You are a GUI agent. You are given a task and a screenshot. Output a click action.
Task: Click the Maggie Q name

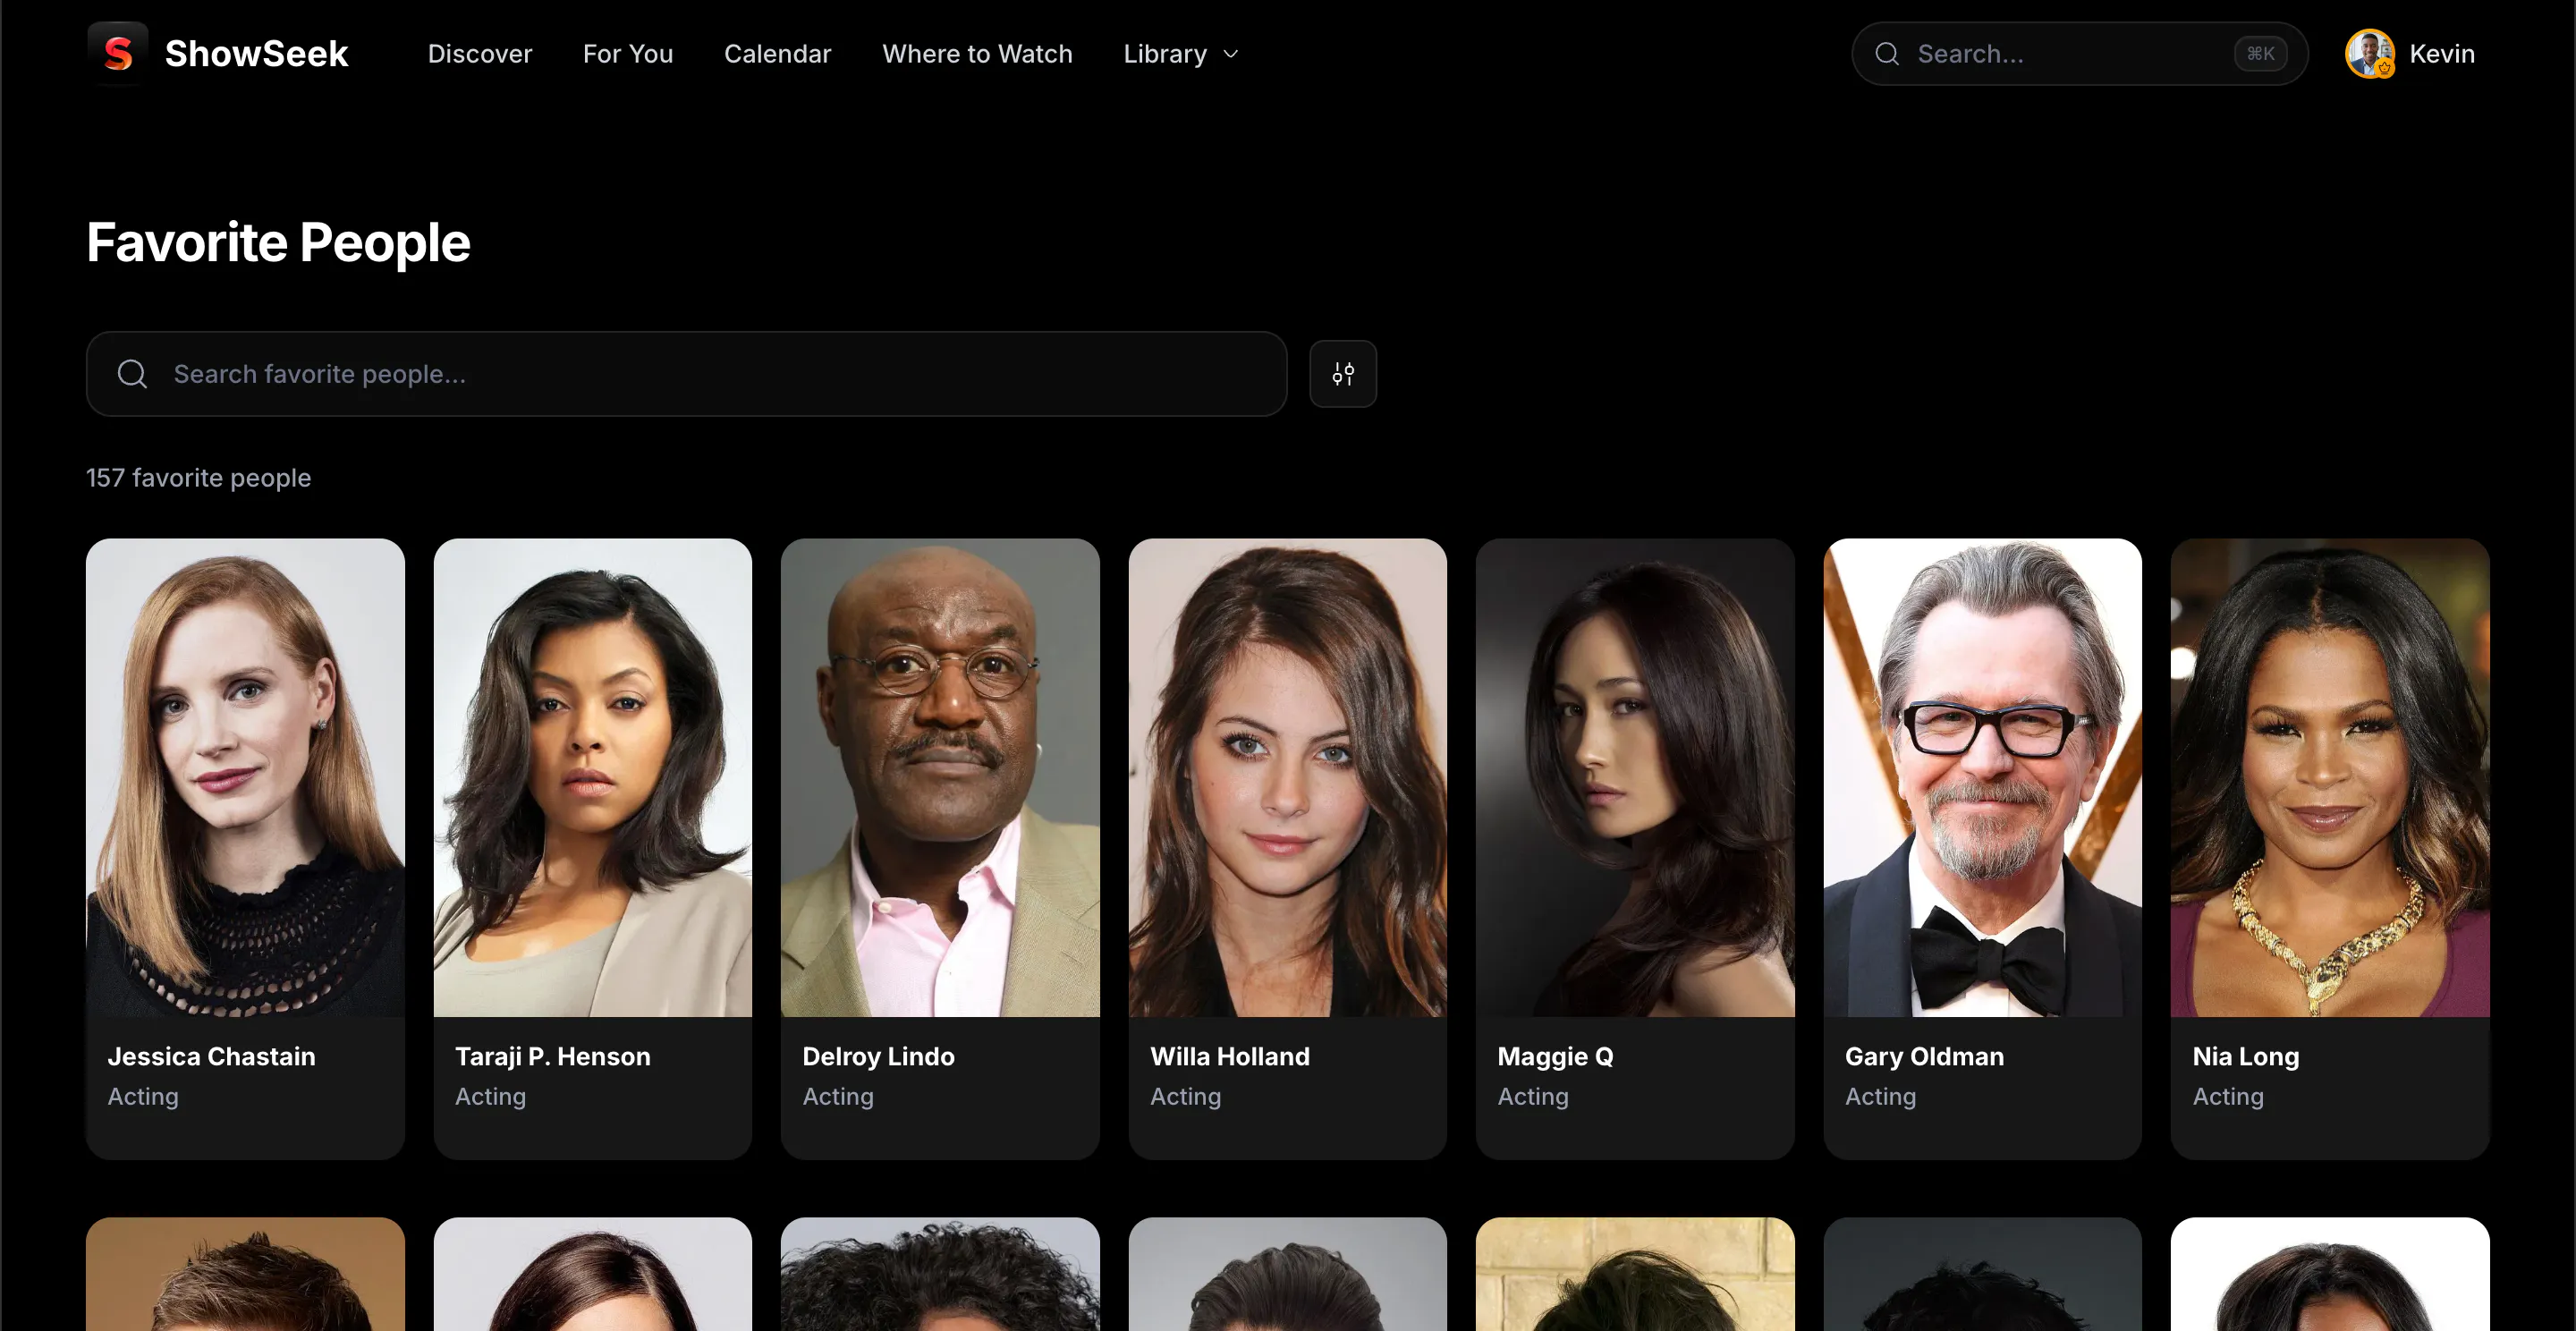pyautogui.click(x=1555, y=1056)
